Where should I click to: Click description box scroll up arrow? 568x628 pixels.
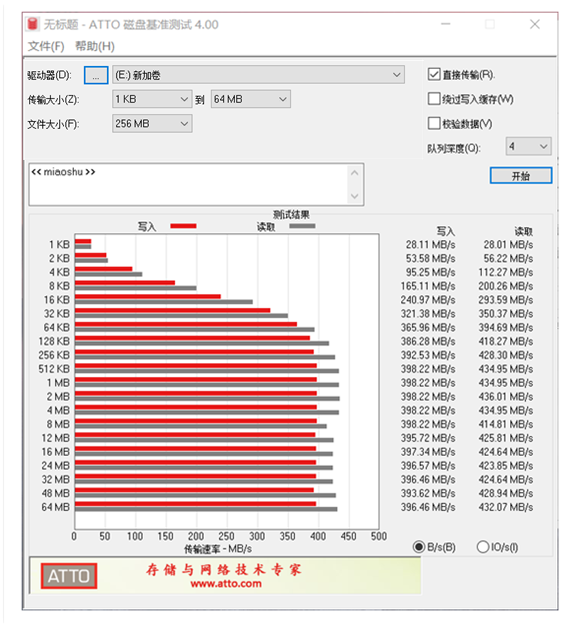(354, 173)
